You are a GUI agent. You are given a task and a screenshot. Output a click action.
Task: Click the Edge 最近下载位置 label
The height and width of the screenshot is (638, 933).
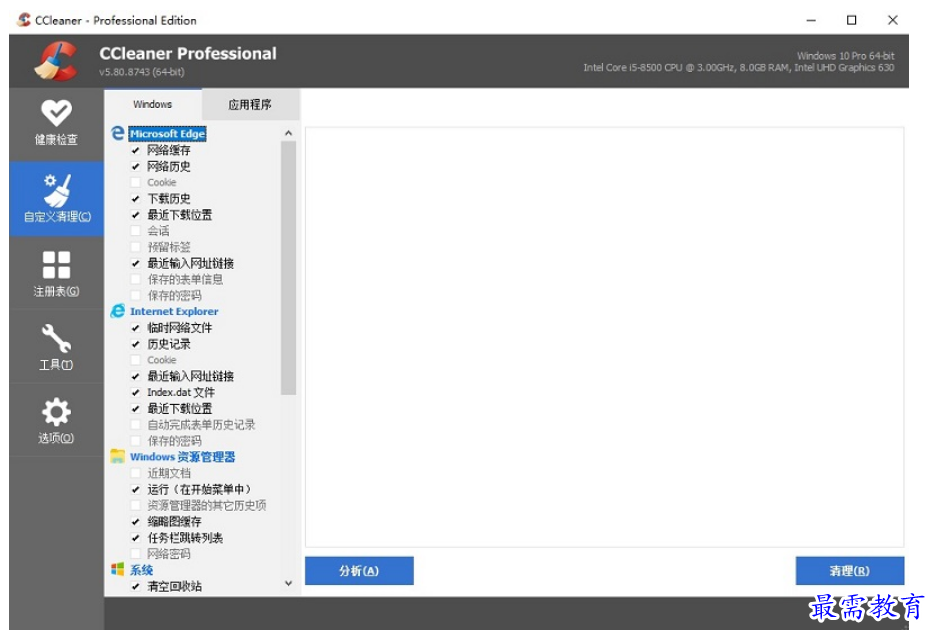(x=180, y=215)
